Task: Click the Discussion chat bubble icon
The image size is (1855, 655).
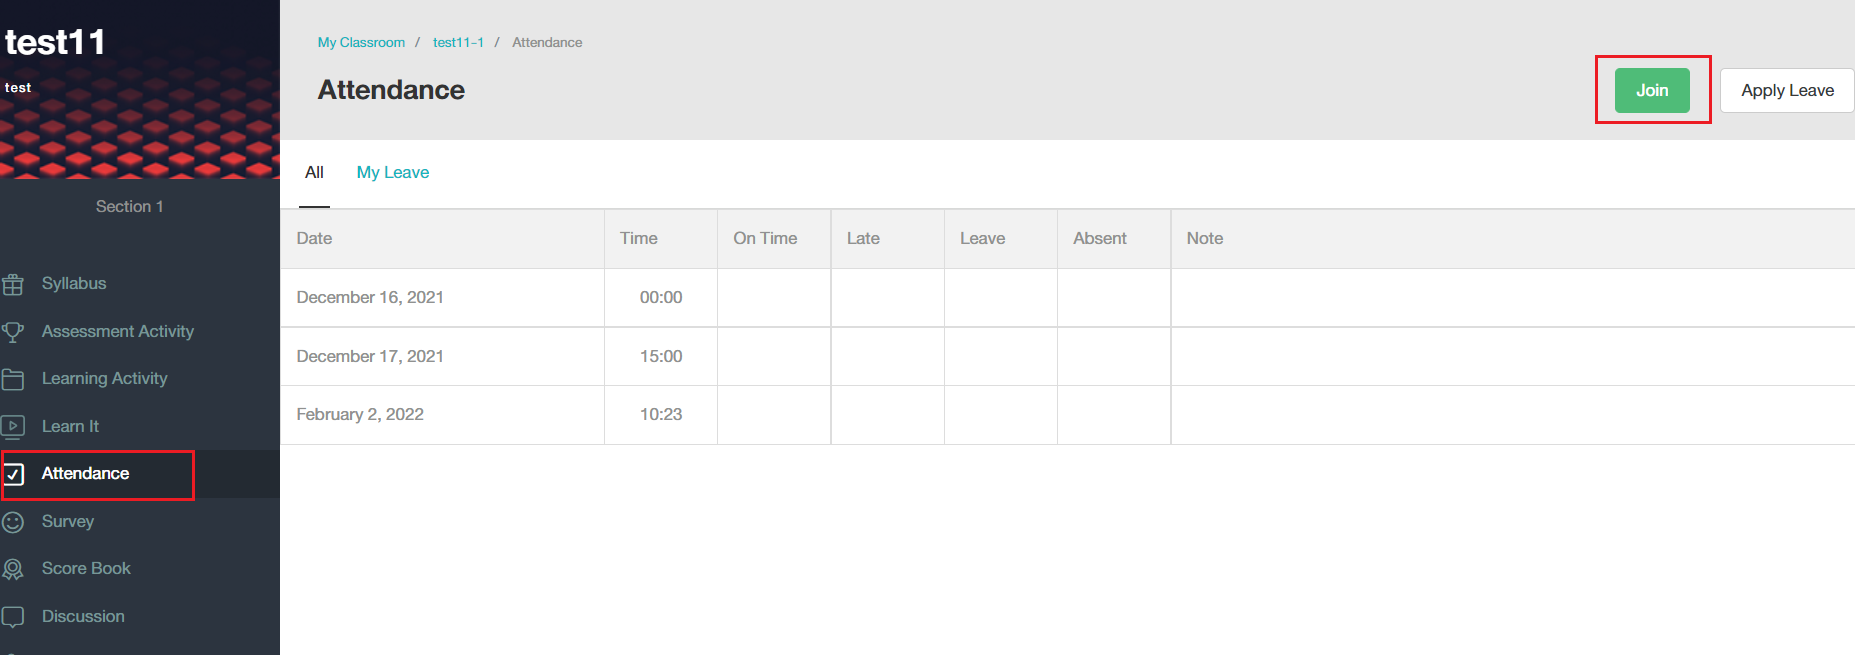Action: click(13, 617)
